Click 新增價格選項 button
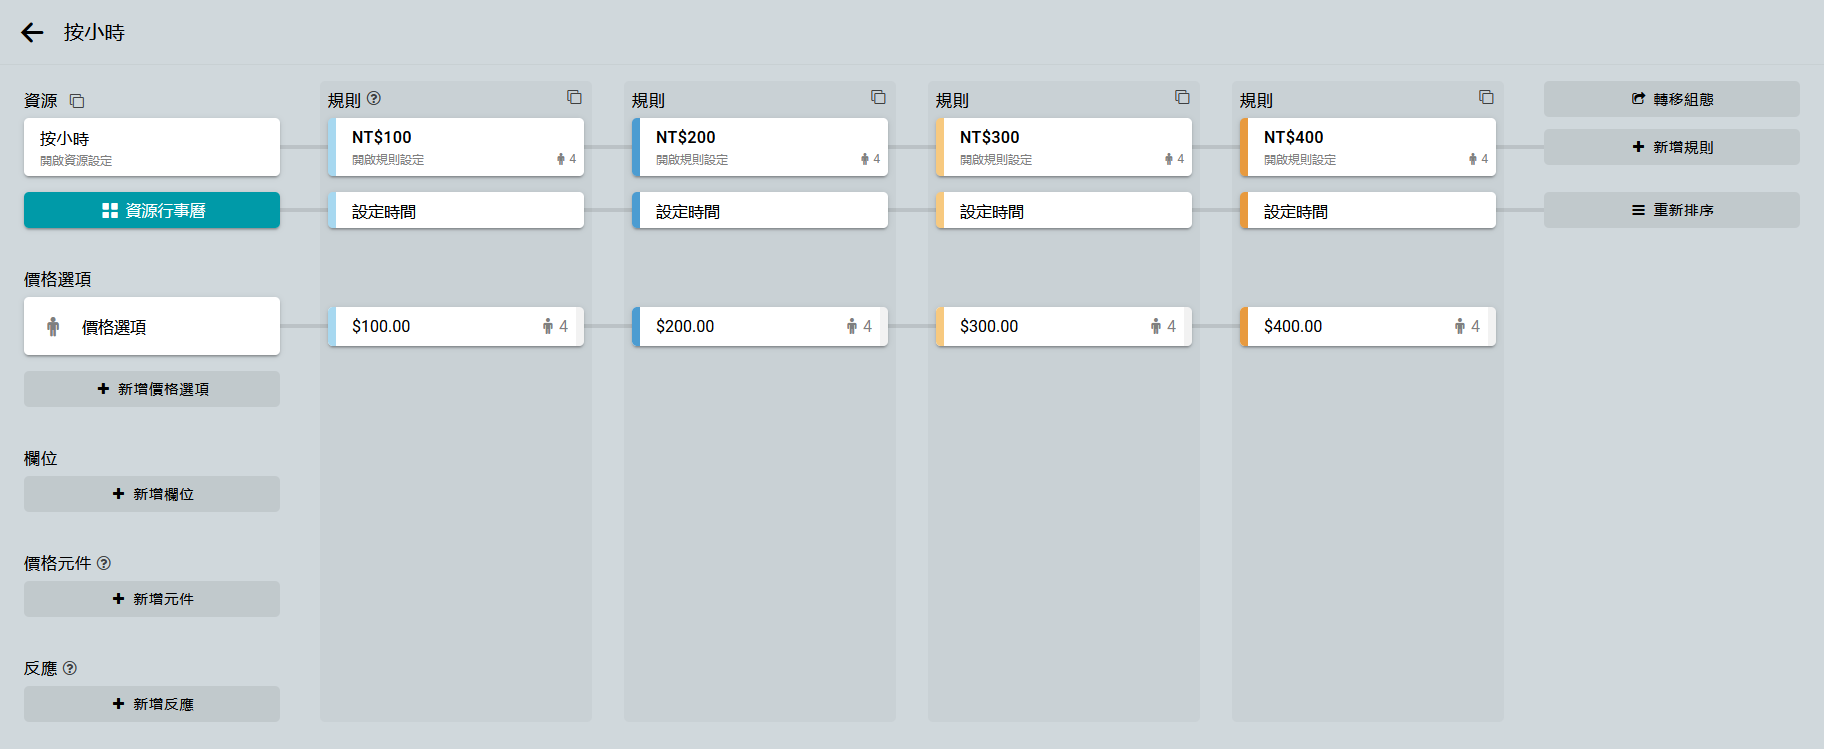1824x749 pixels. (x=152, y=389)
